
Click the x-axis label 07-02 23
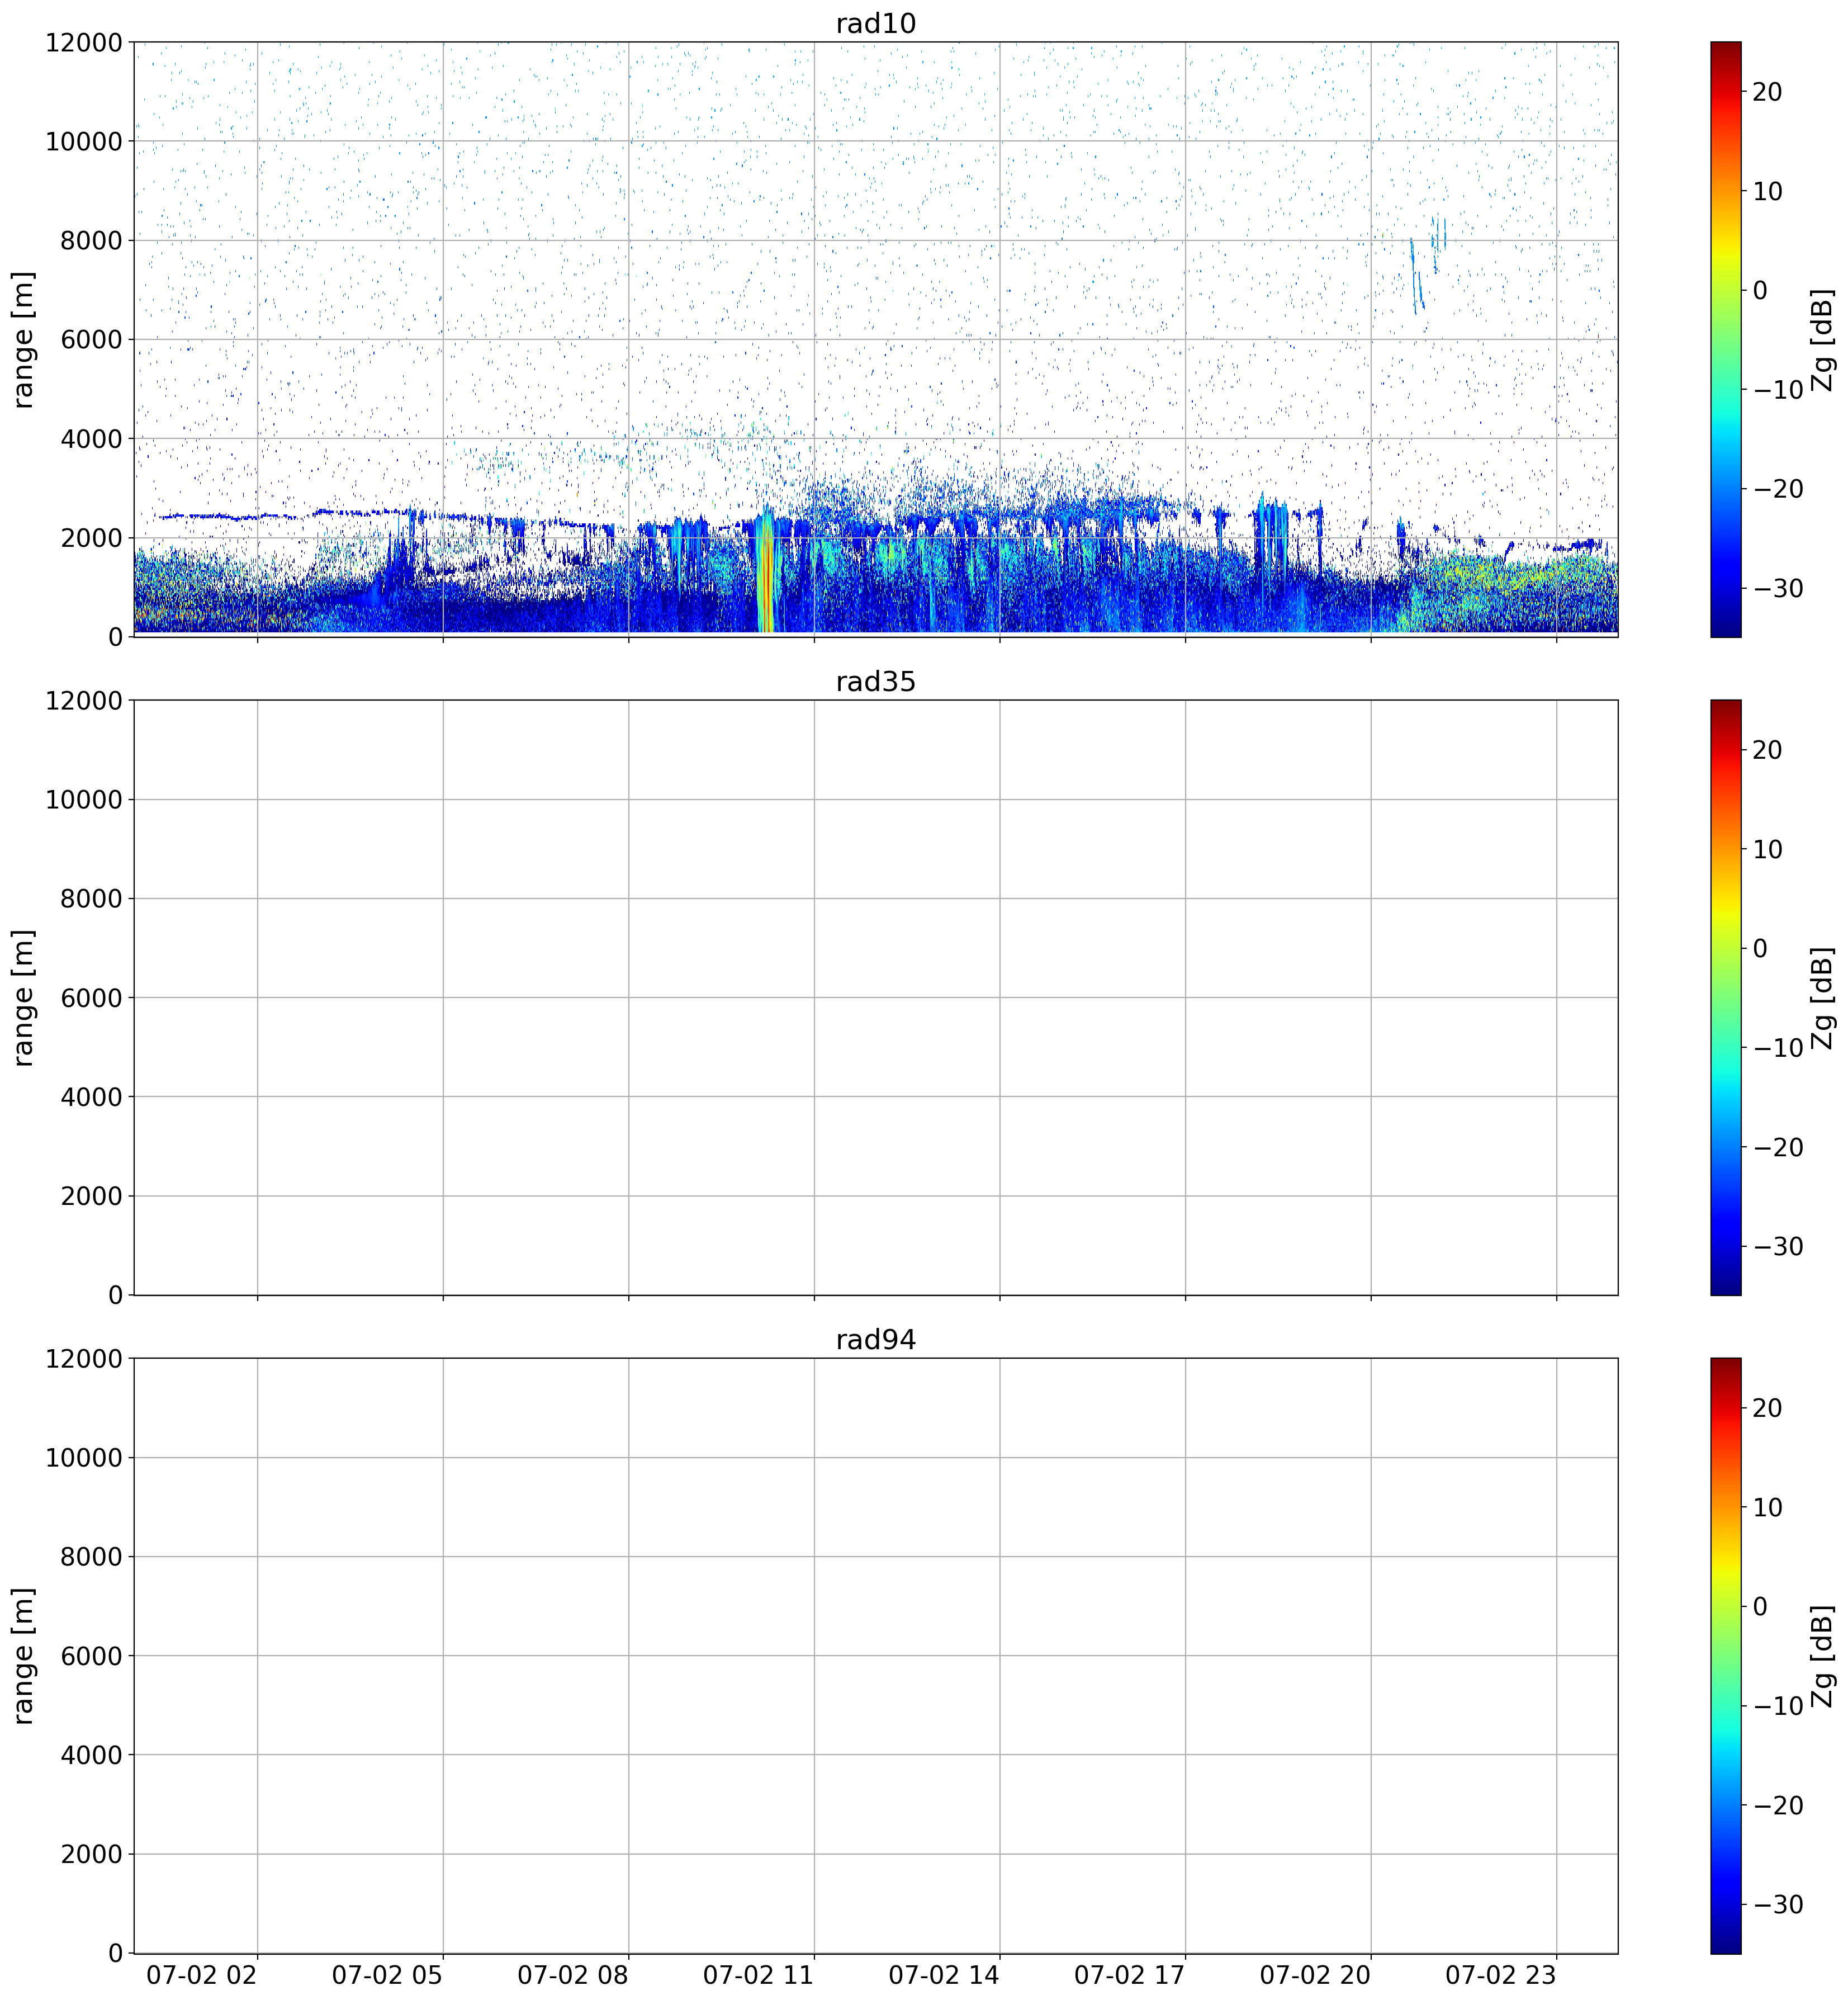(x=1500, y=1976)
